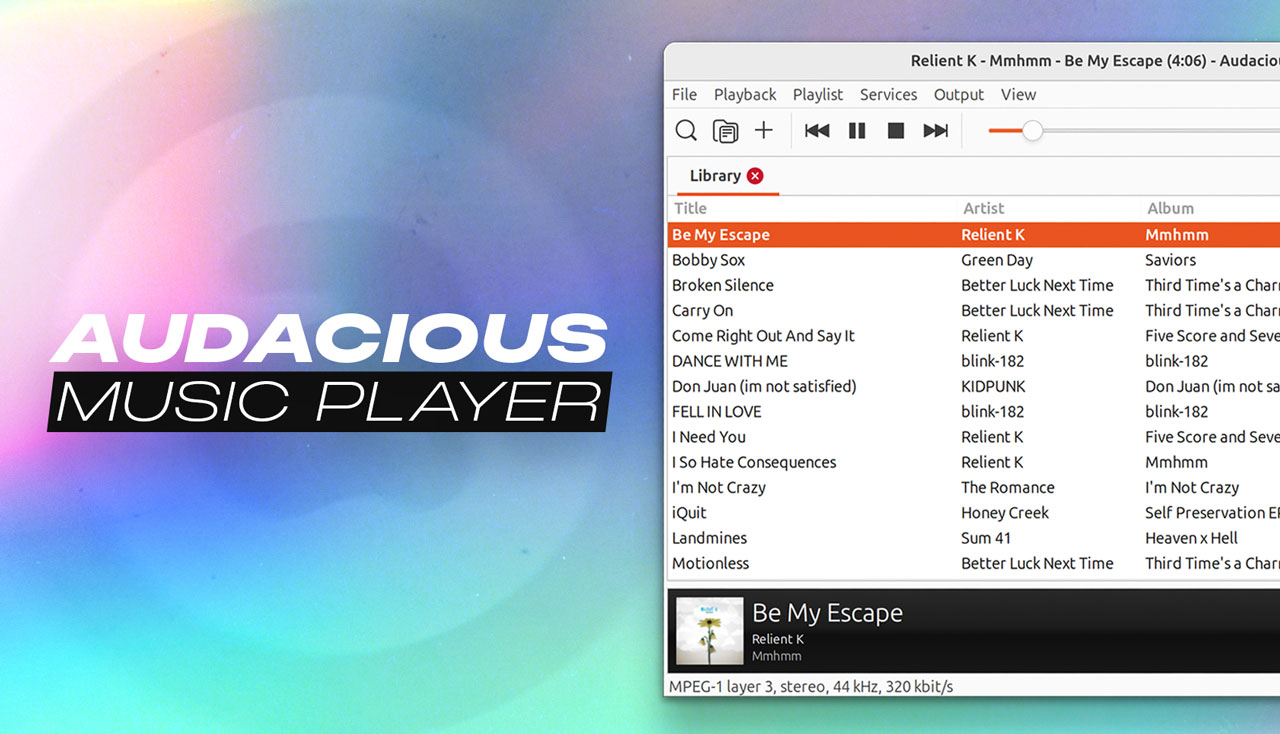1280x734 pixels.
Task: Select the song Bobby Sox
Action: point(709,260)
